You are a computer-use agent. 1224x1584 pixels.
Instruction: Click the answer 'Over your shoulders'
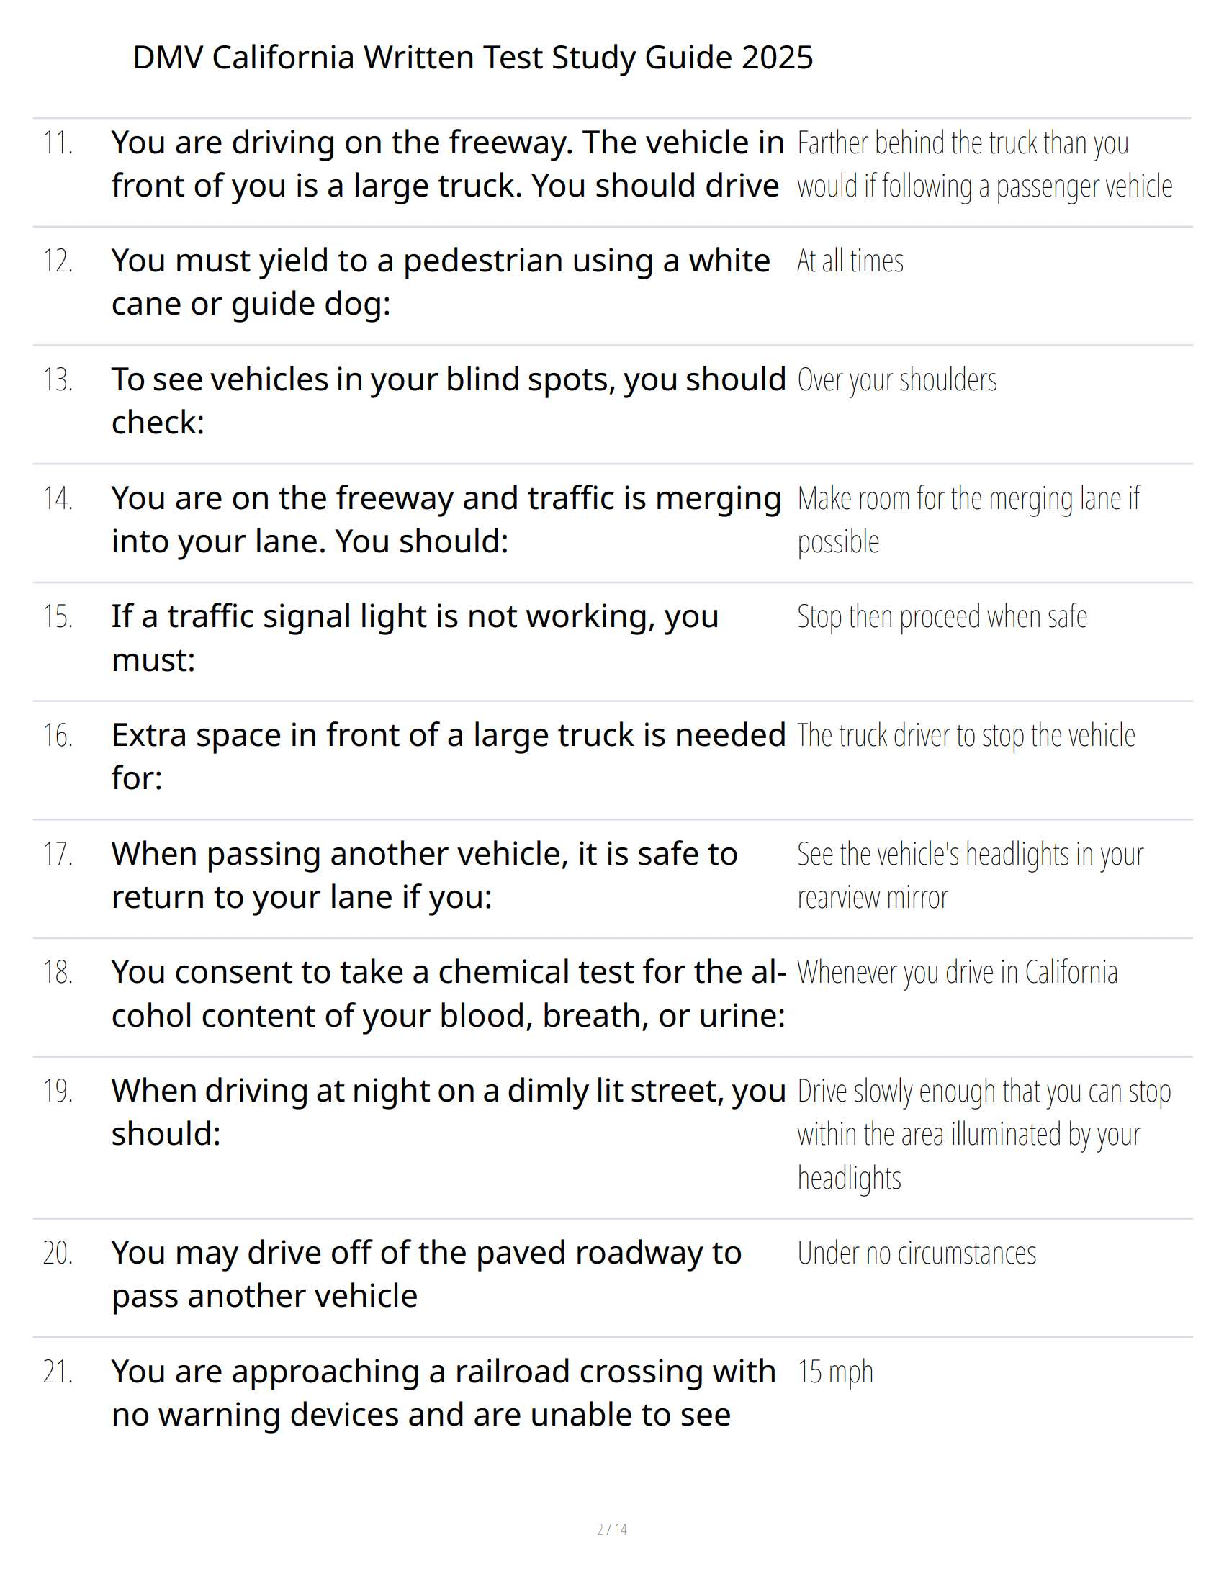(x=897, y=380)
